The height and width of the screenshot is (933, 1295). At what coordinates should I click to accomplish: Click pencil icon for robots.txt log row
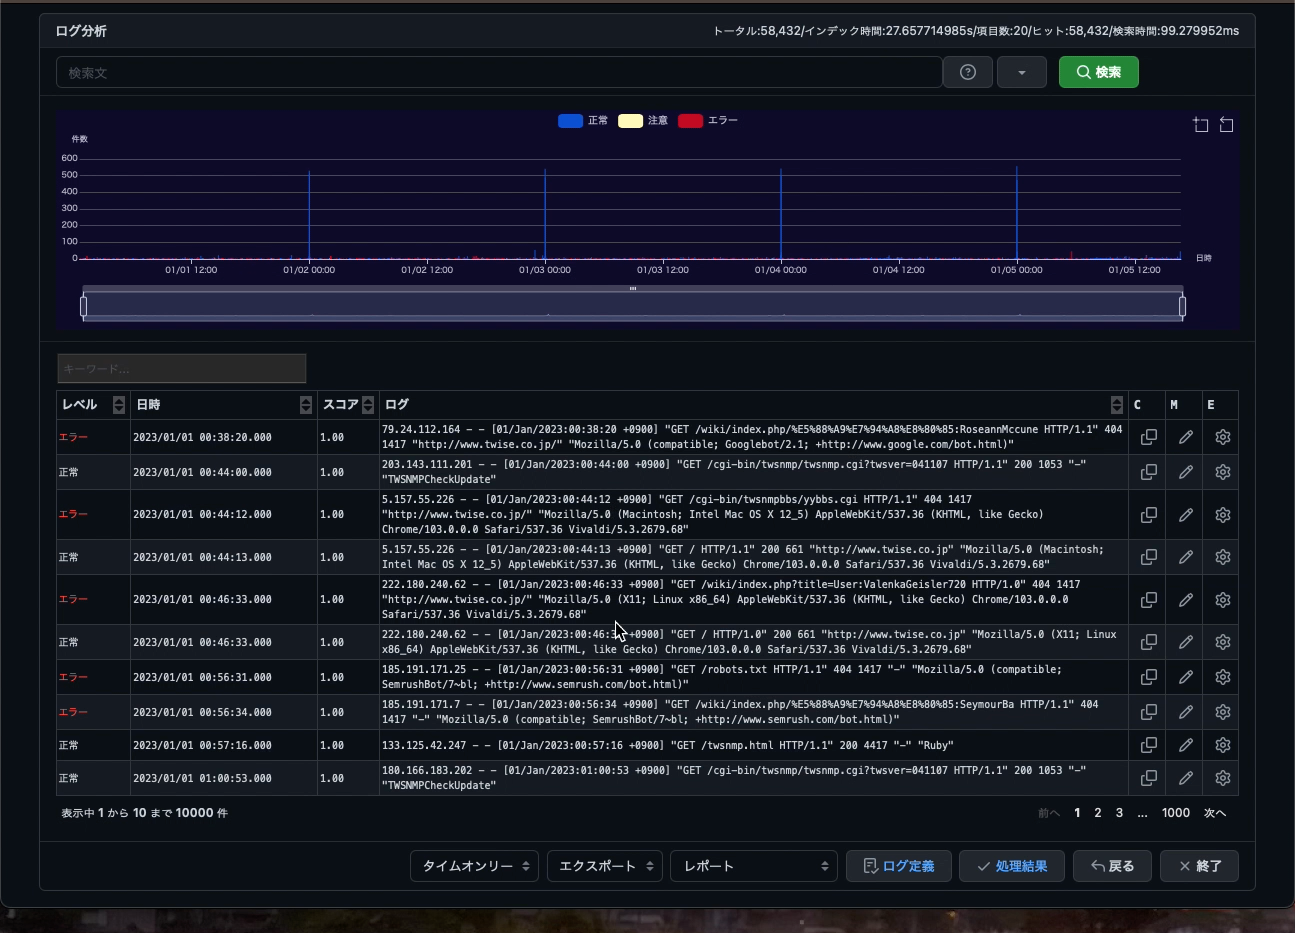(x=1185, y=677)
